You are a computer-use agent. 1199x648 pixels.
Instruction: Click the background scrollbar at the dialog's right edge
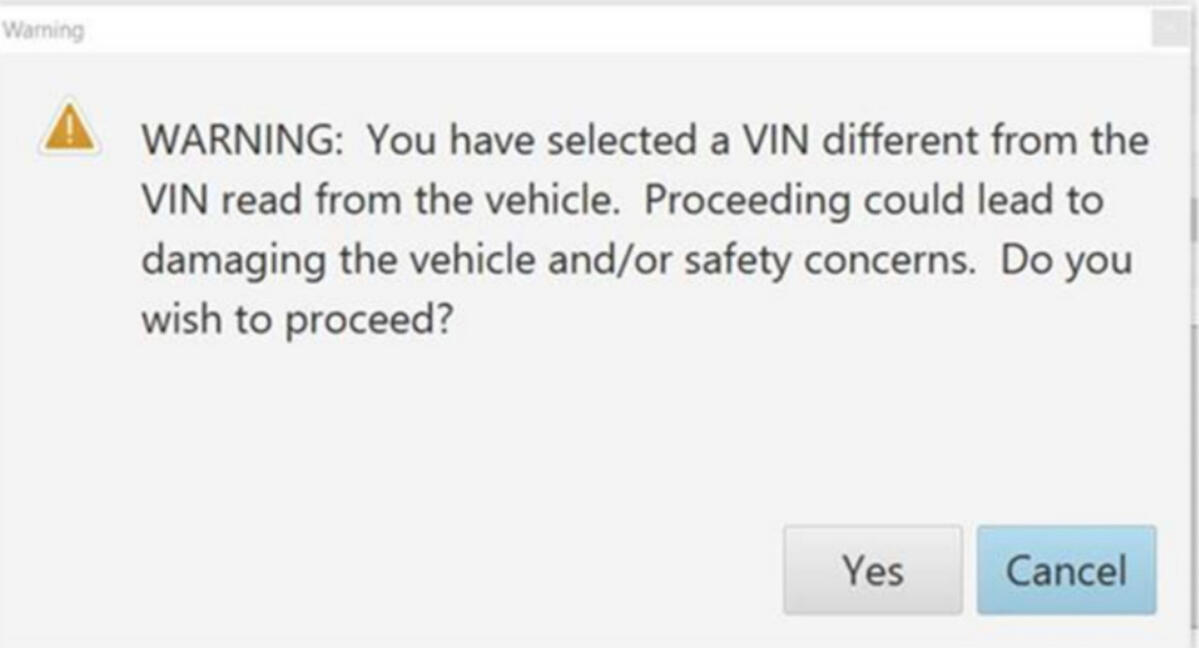1192,220
